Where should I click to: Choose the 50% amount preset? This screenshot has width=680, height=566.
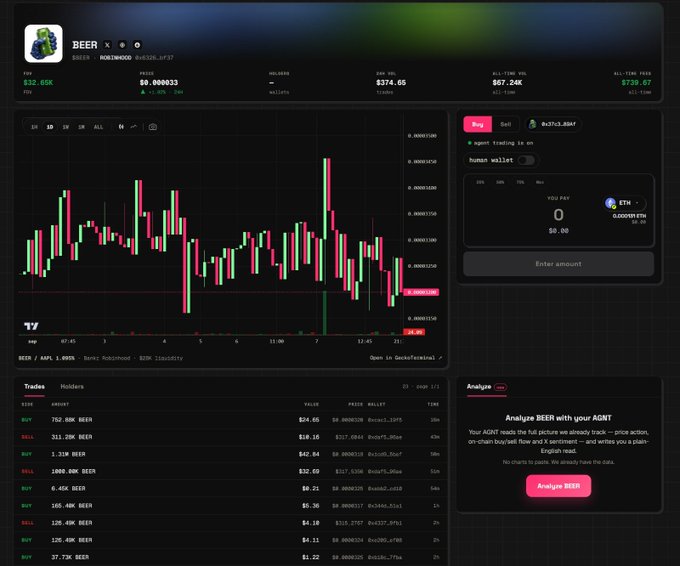(500, 182)
